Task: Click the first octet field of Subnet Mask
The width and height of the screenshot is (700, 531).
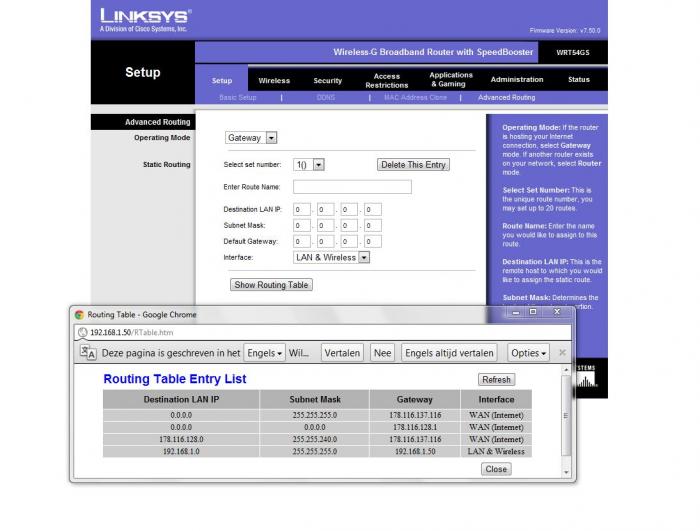Action: (x=302, y=226)
